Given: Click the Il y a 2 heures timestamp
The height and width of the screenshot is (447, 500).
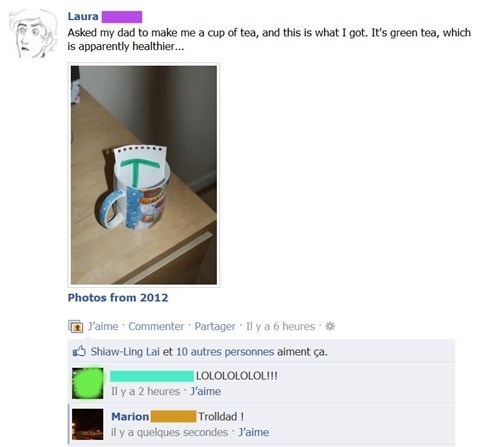Looking at the screenshot, I should tap(146, 391).
